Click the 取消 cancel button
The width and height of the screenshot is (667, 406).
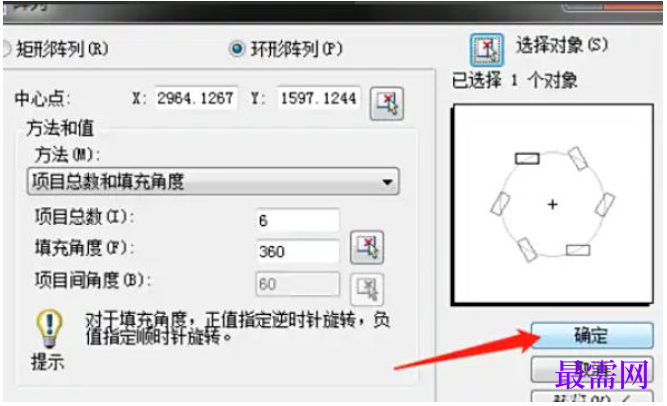coord(592,369)
